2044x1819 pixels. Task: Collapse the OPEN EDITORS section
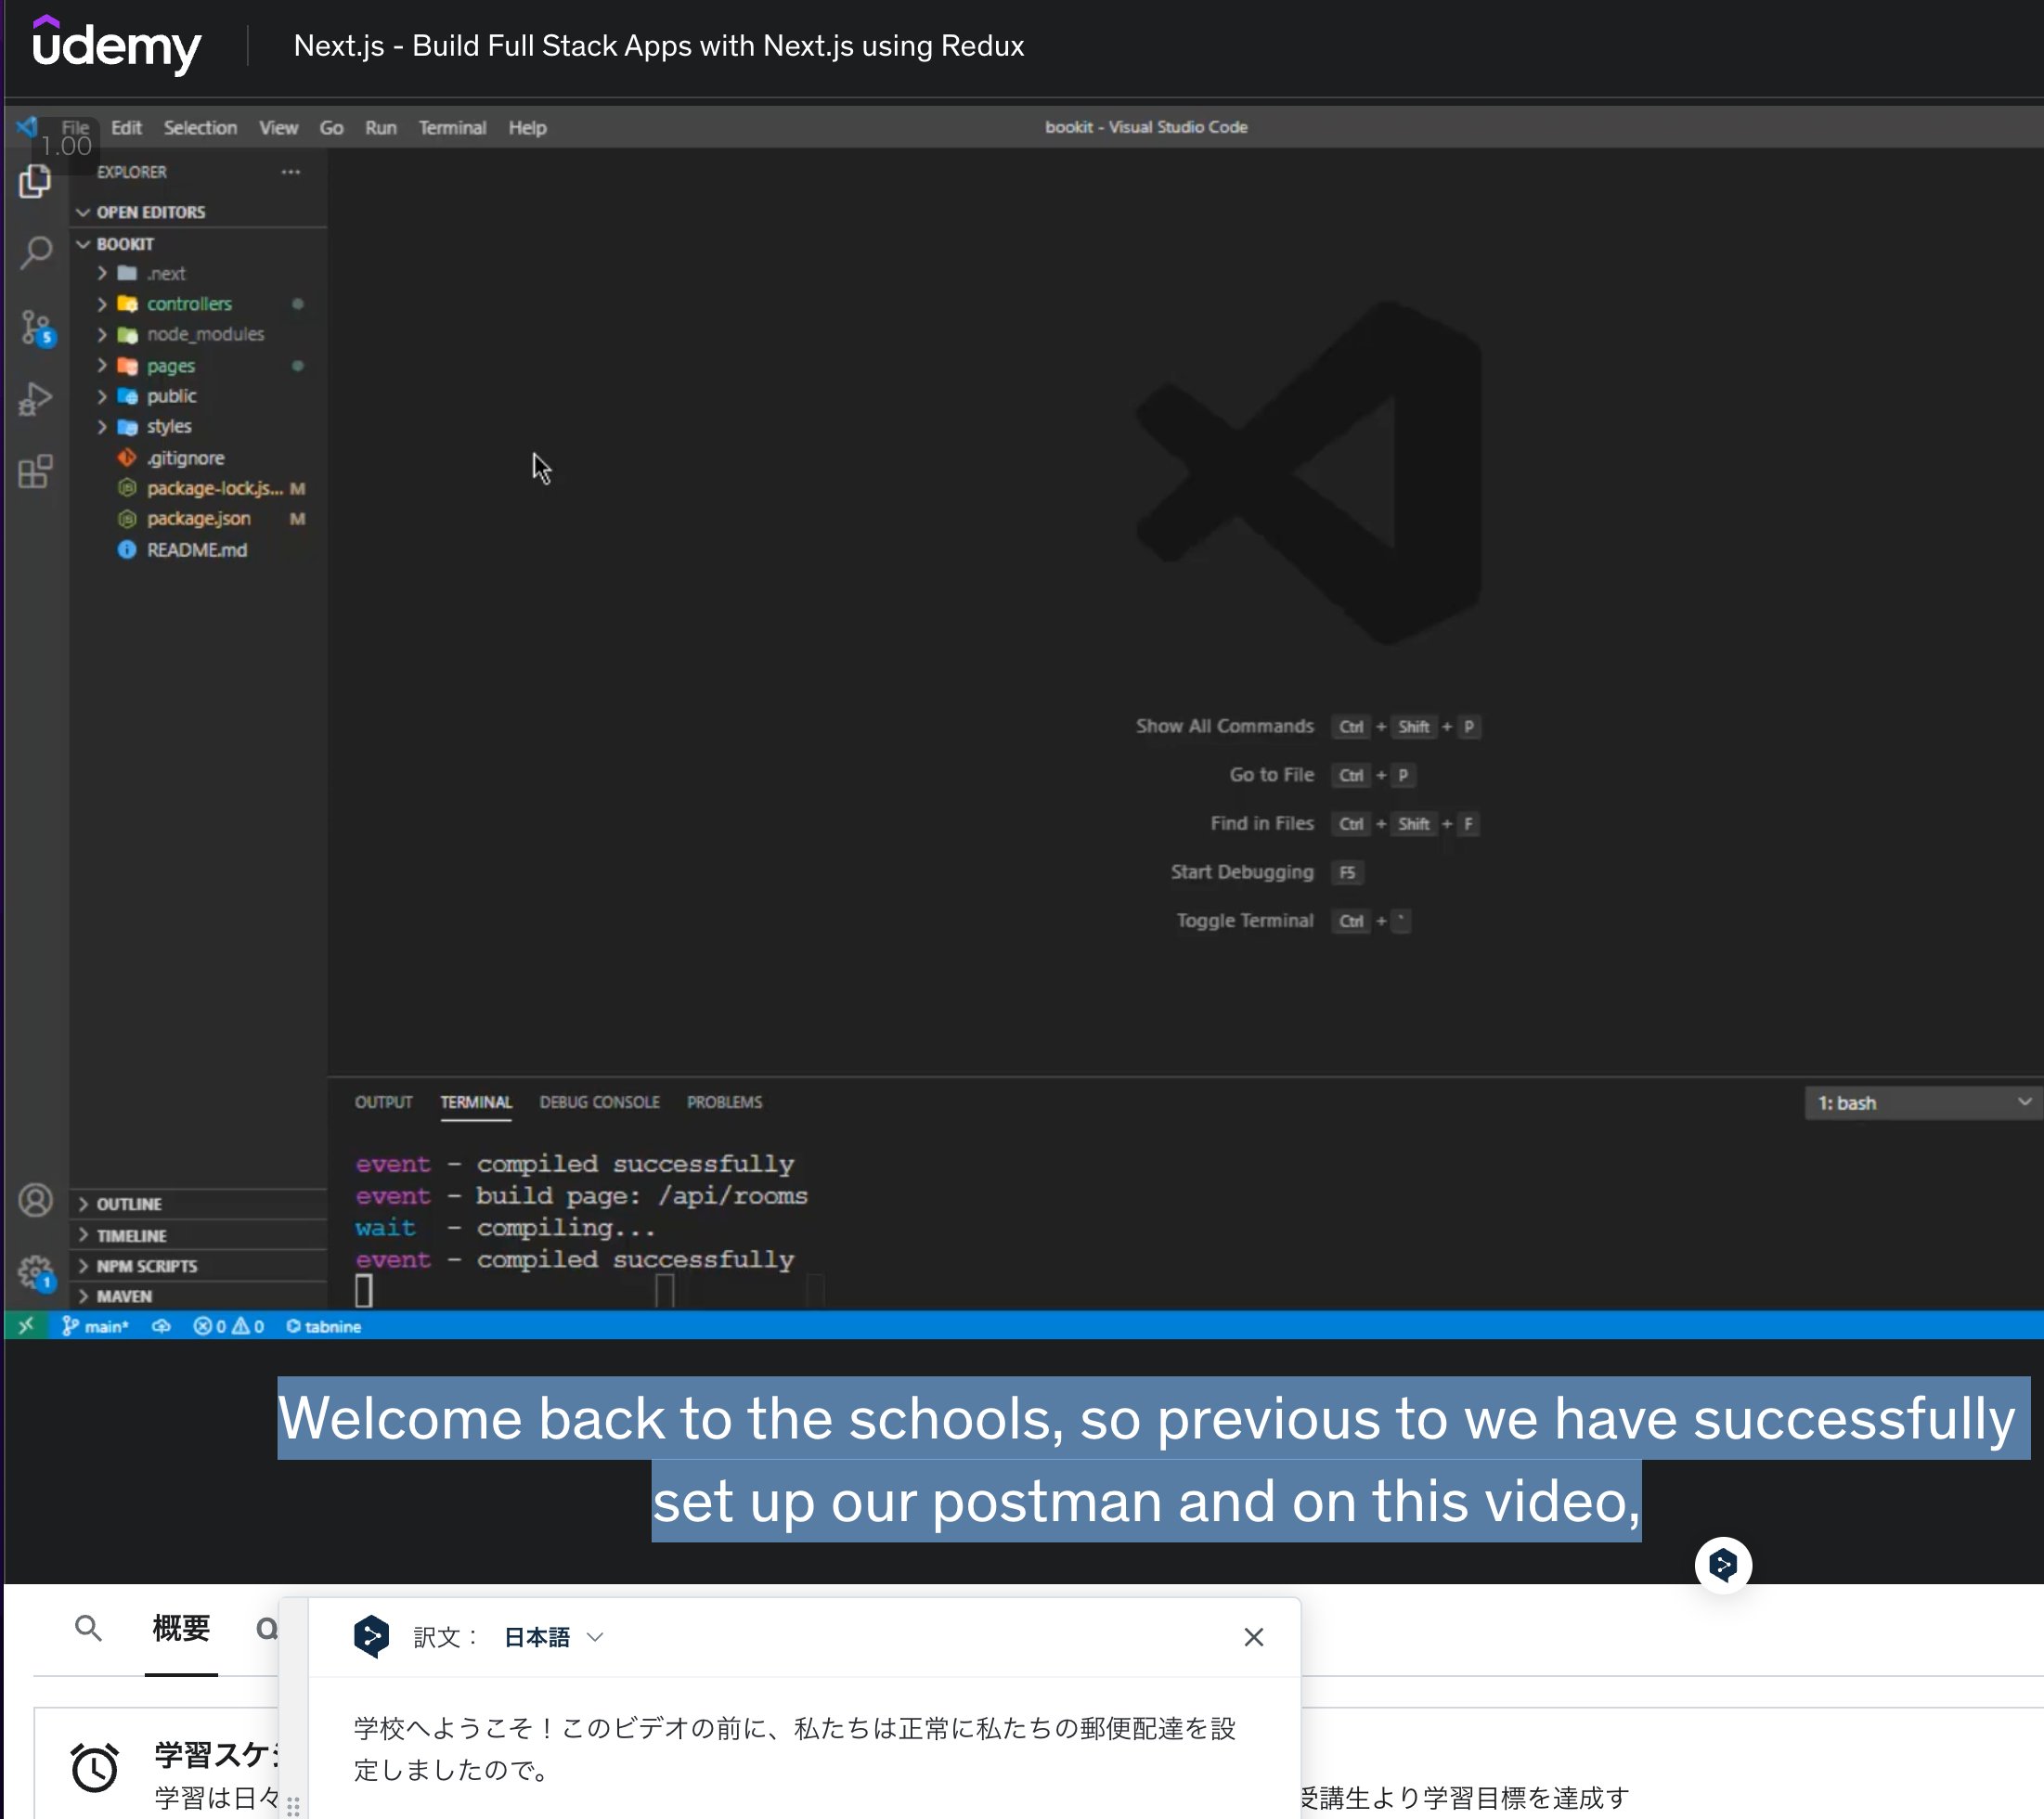point(150,212)
